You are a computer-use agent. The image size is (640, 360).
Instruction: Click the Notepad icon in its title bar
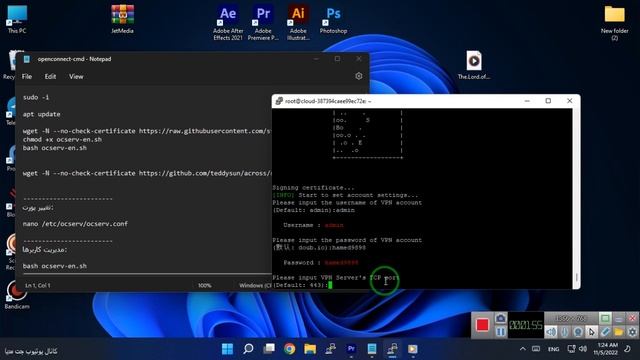(27, 59)
